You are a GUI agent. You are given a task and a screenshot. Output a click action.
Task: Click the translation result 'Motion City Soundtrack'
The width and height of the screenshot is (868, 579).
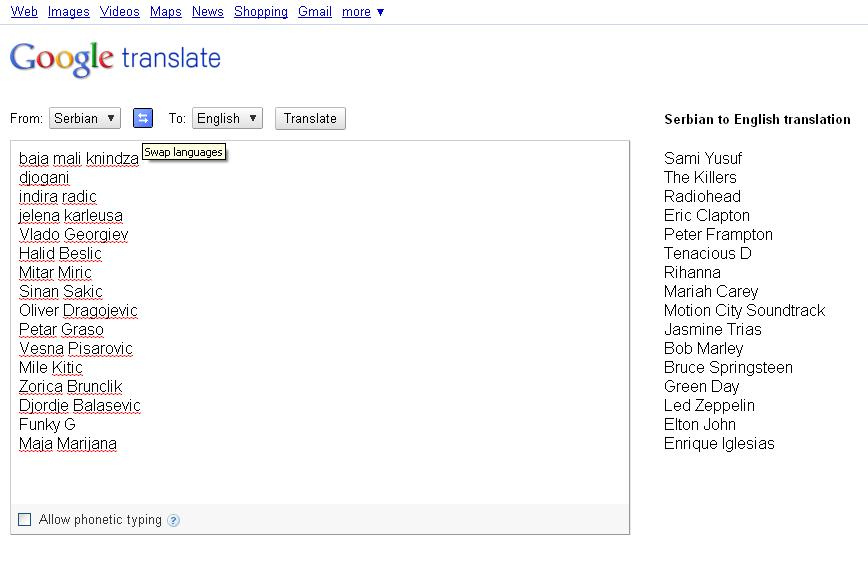tap(745, 311)
